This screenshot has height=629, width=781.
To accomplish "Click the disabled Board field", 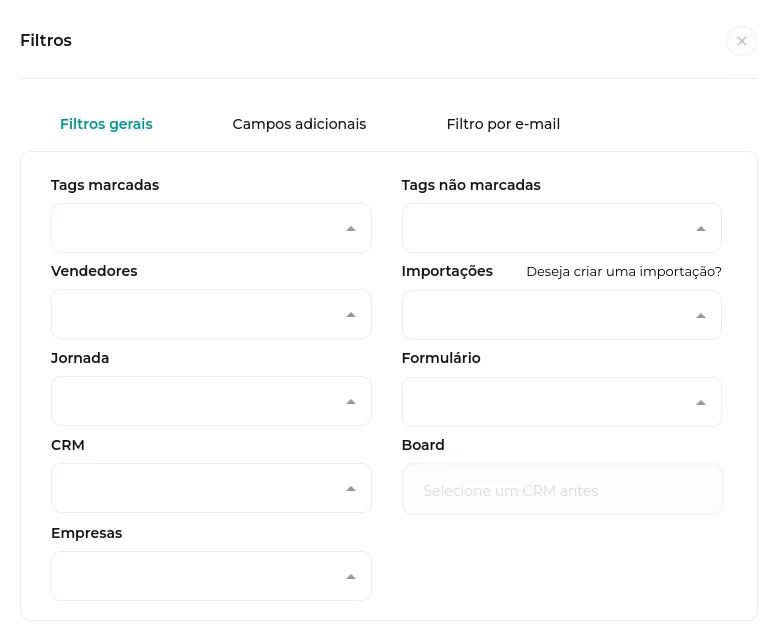I will (562, 489).
